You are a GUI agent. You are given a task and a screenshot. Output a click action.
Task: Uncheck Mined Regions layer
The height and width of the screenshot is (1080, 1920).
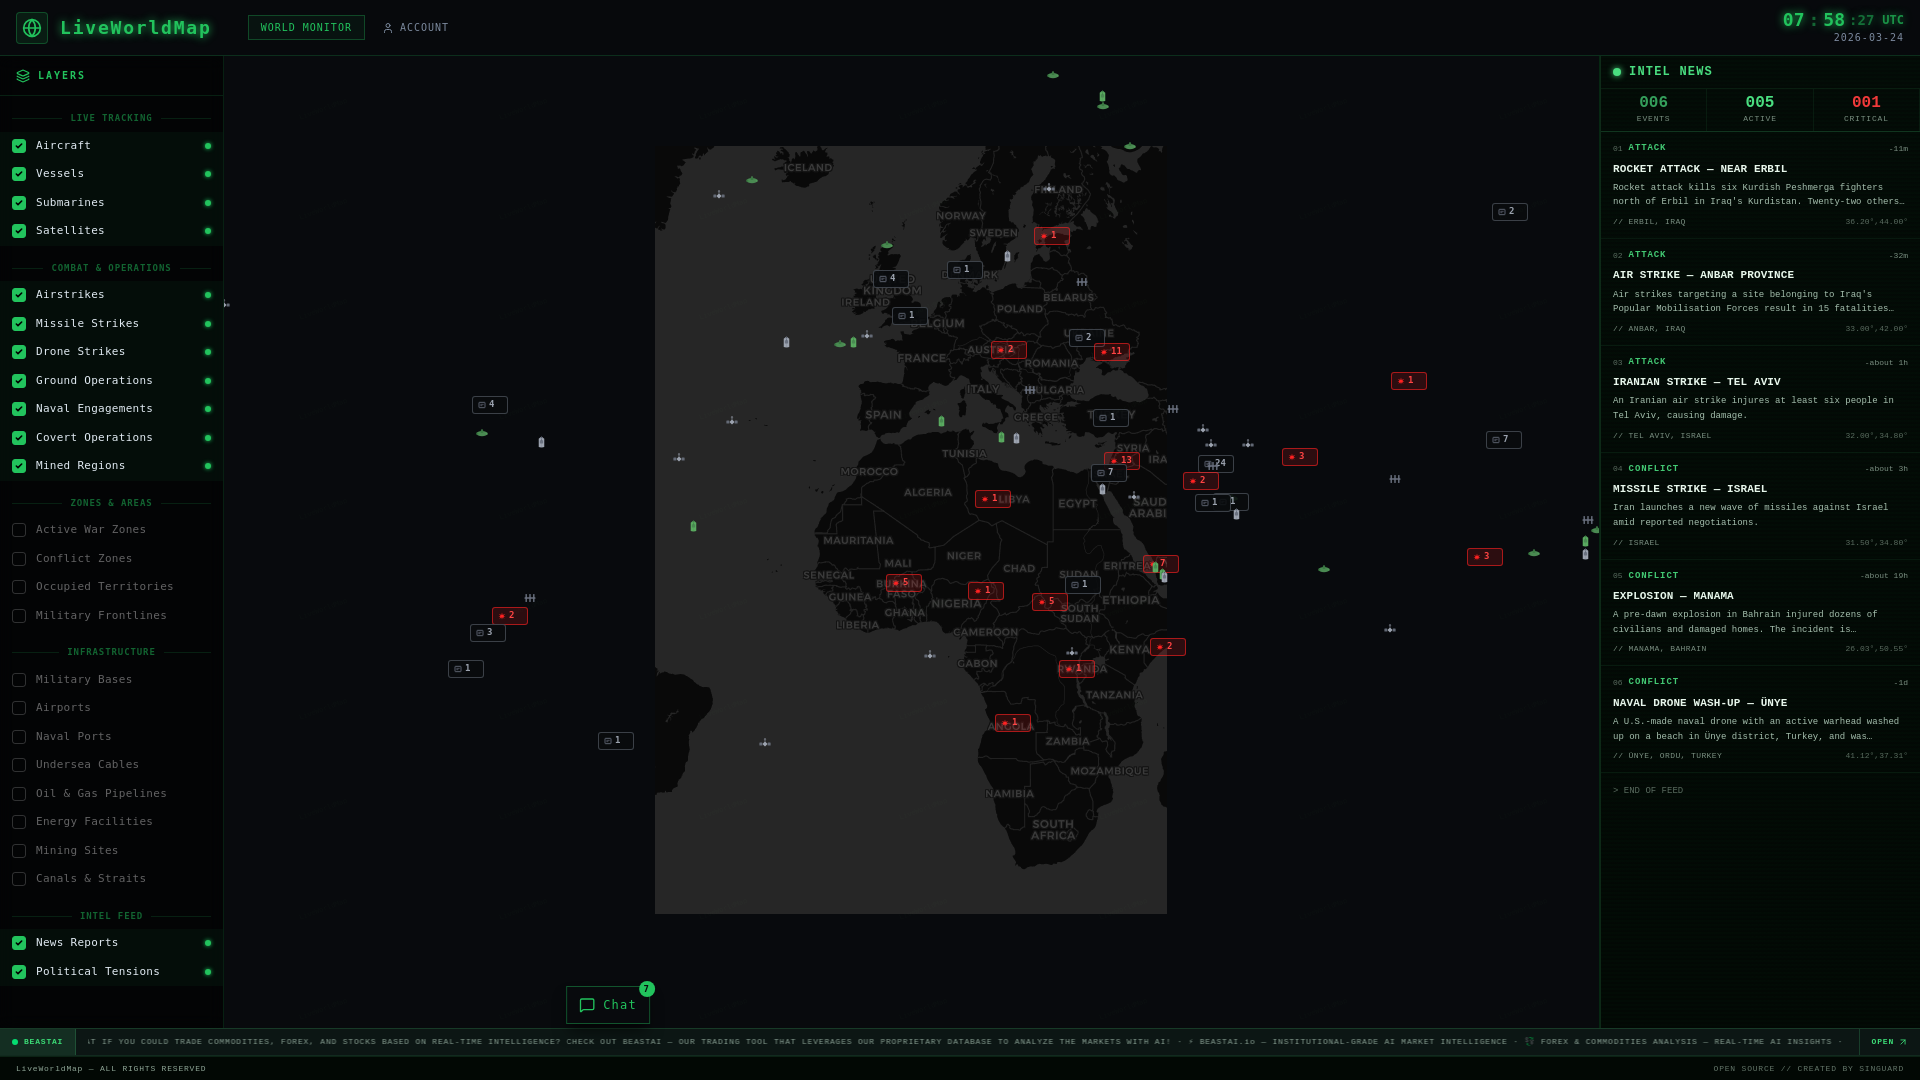[19, 466]
